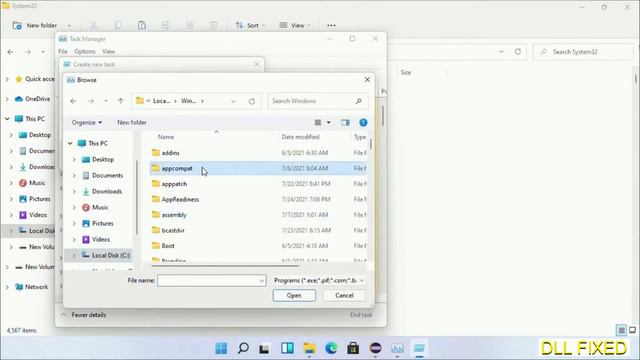Viewport: 640px width, 360px height.
Task: Collapse This PC in Browse dialog tree
Action: coord(70,143)
